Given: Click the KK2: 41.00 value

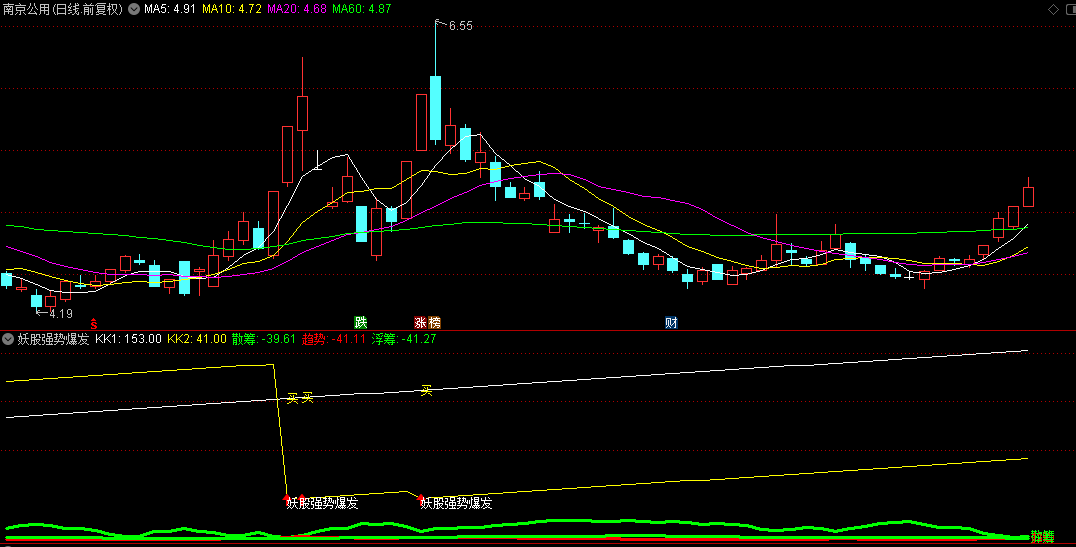Looking at the screenshot, I should [x=197, y=339].
